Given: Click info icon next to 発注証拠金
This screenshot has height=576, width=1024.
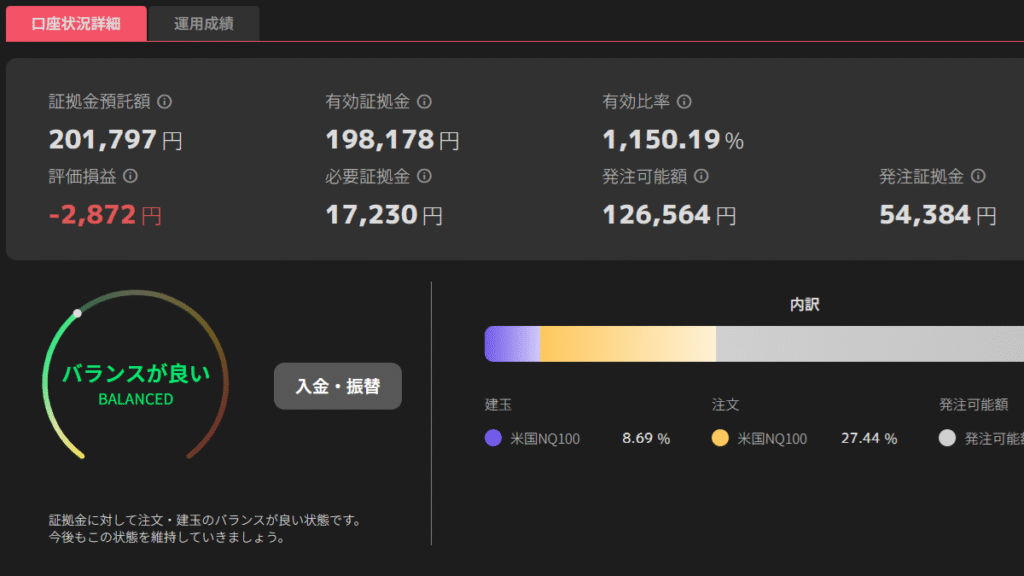Looking at the screenshot, I should point(978,176).
